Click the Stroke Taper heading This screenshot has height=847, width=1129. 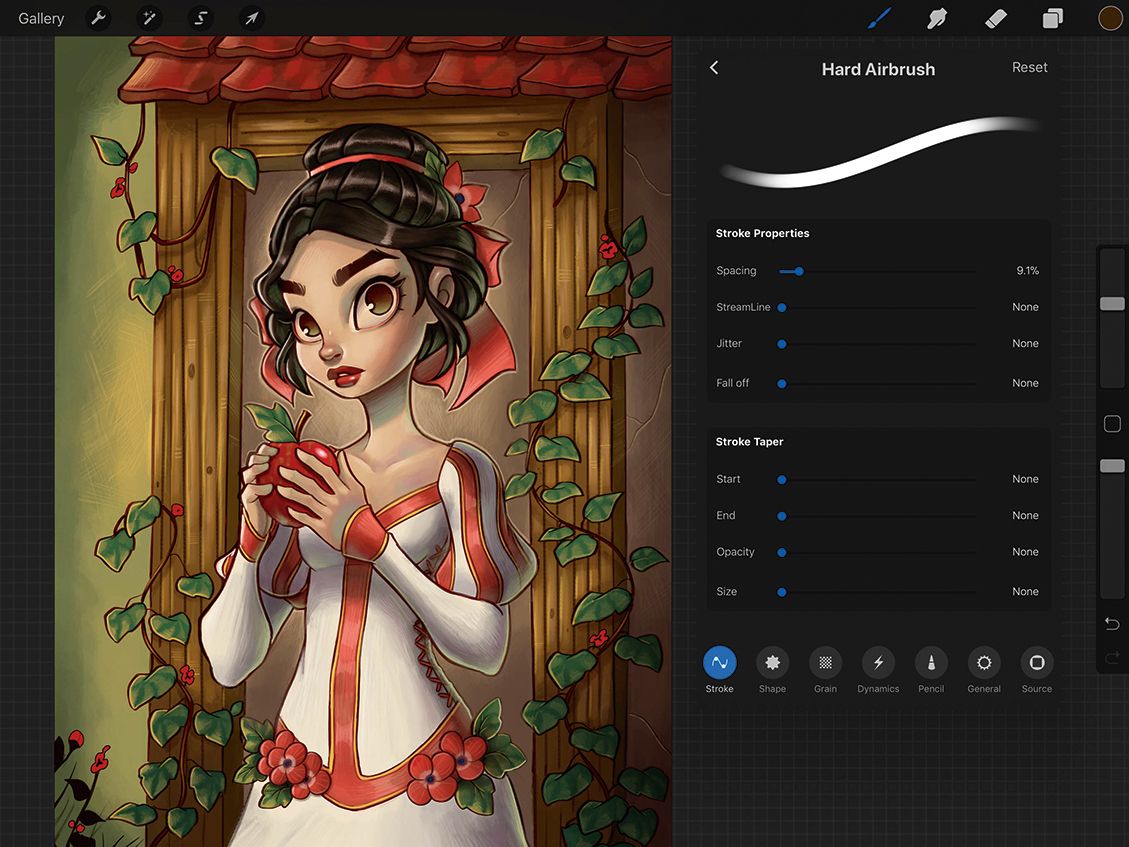[750, 442]
